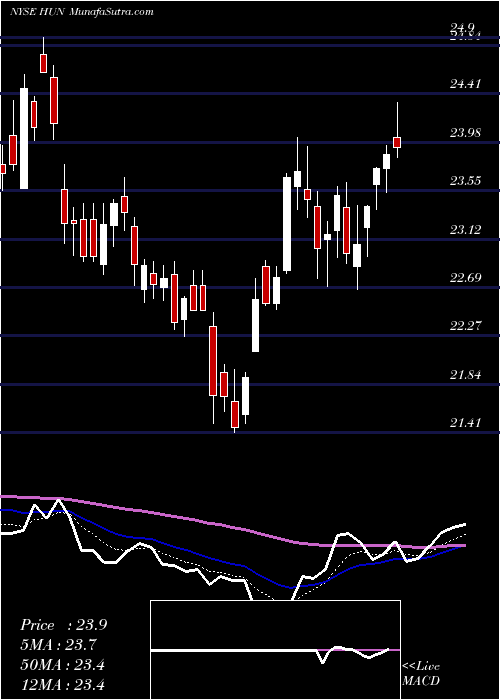This screenshot has width=500, height=700.
Task: Click the 5MA : 23.7 readout
Action: click(x=58, y=645)
